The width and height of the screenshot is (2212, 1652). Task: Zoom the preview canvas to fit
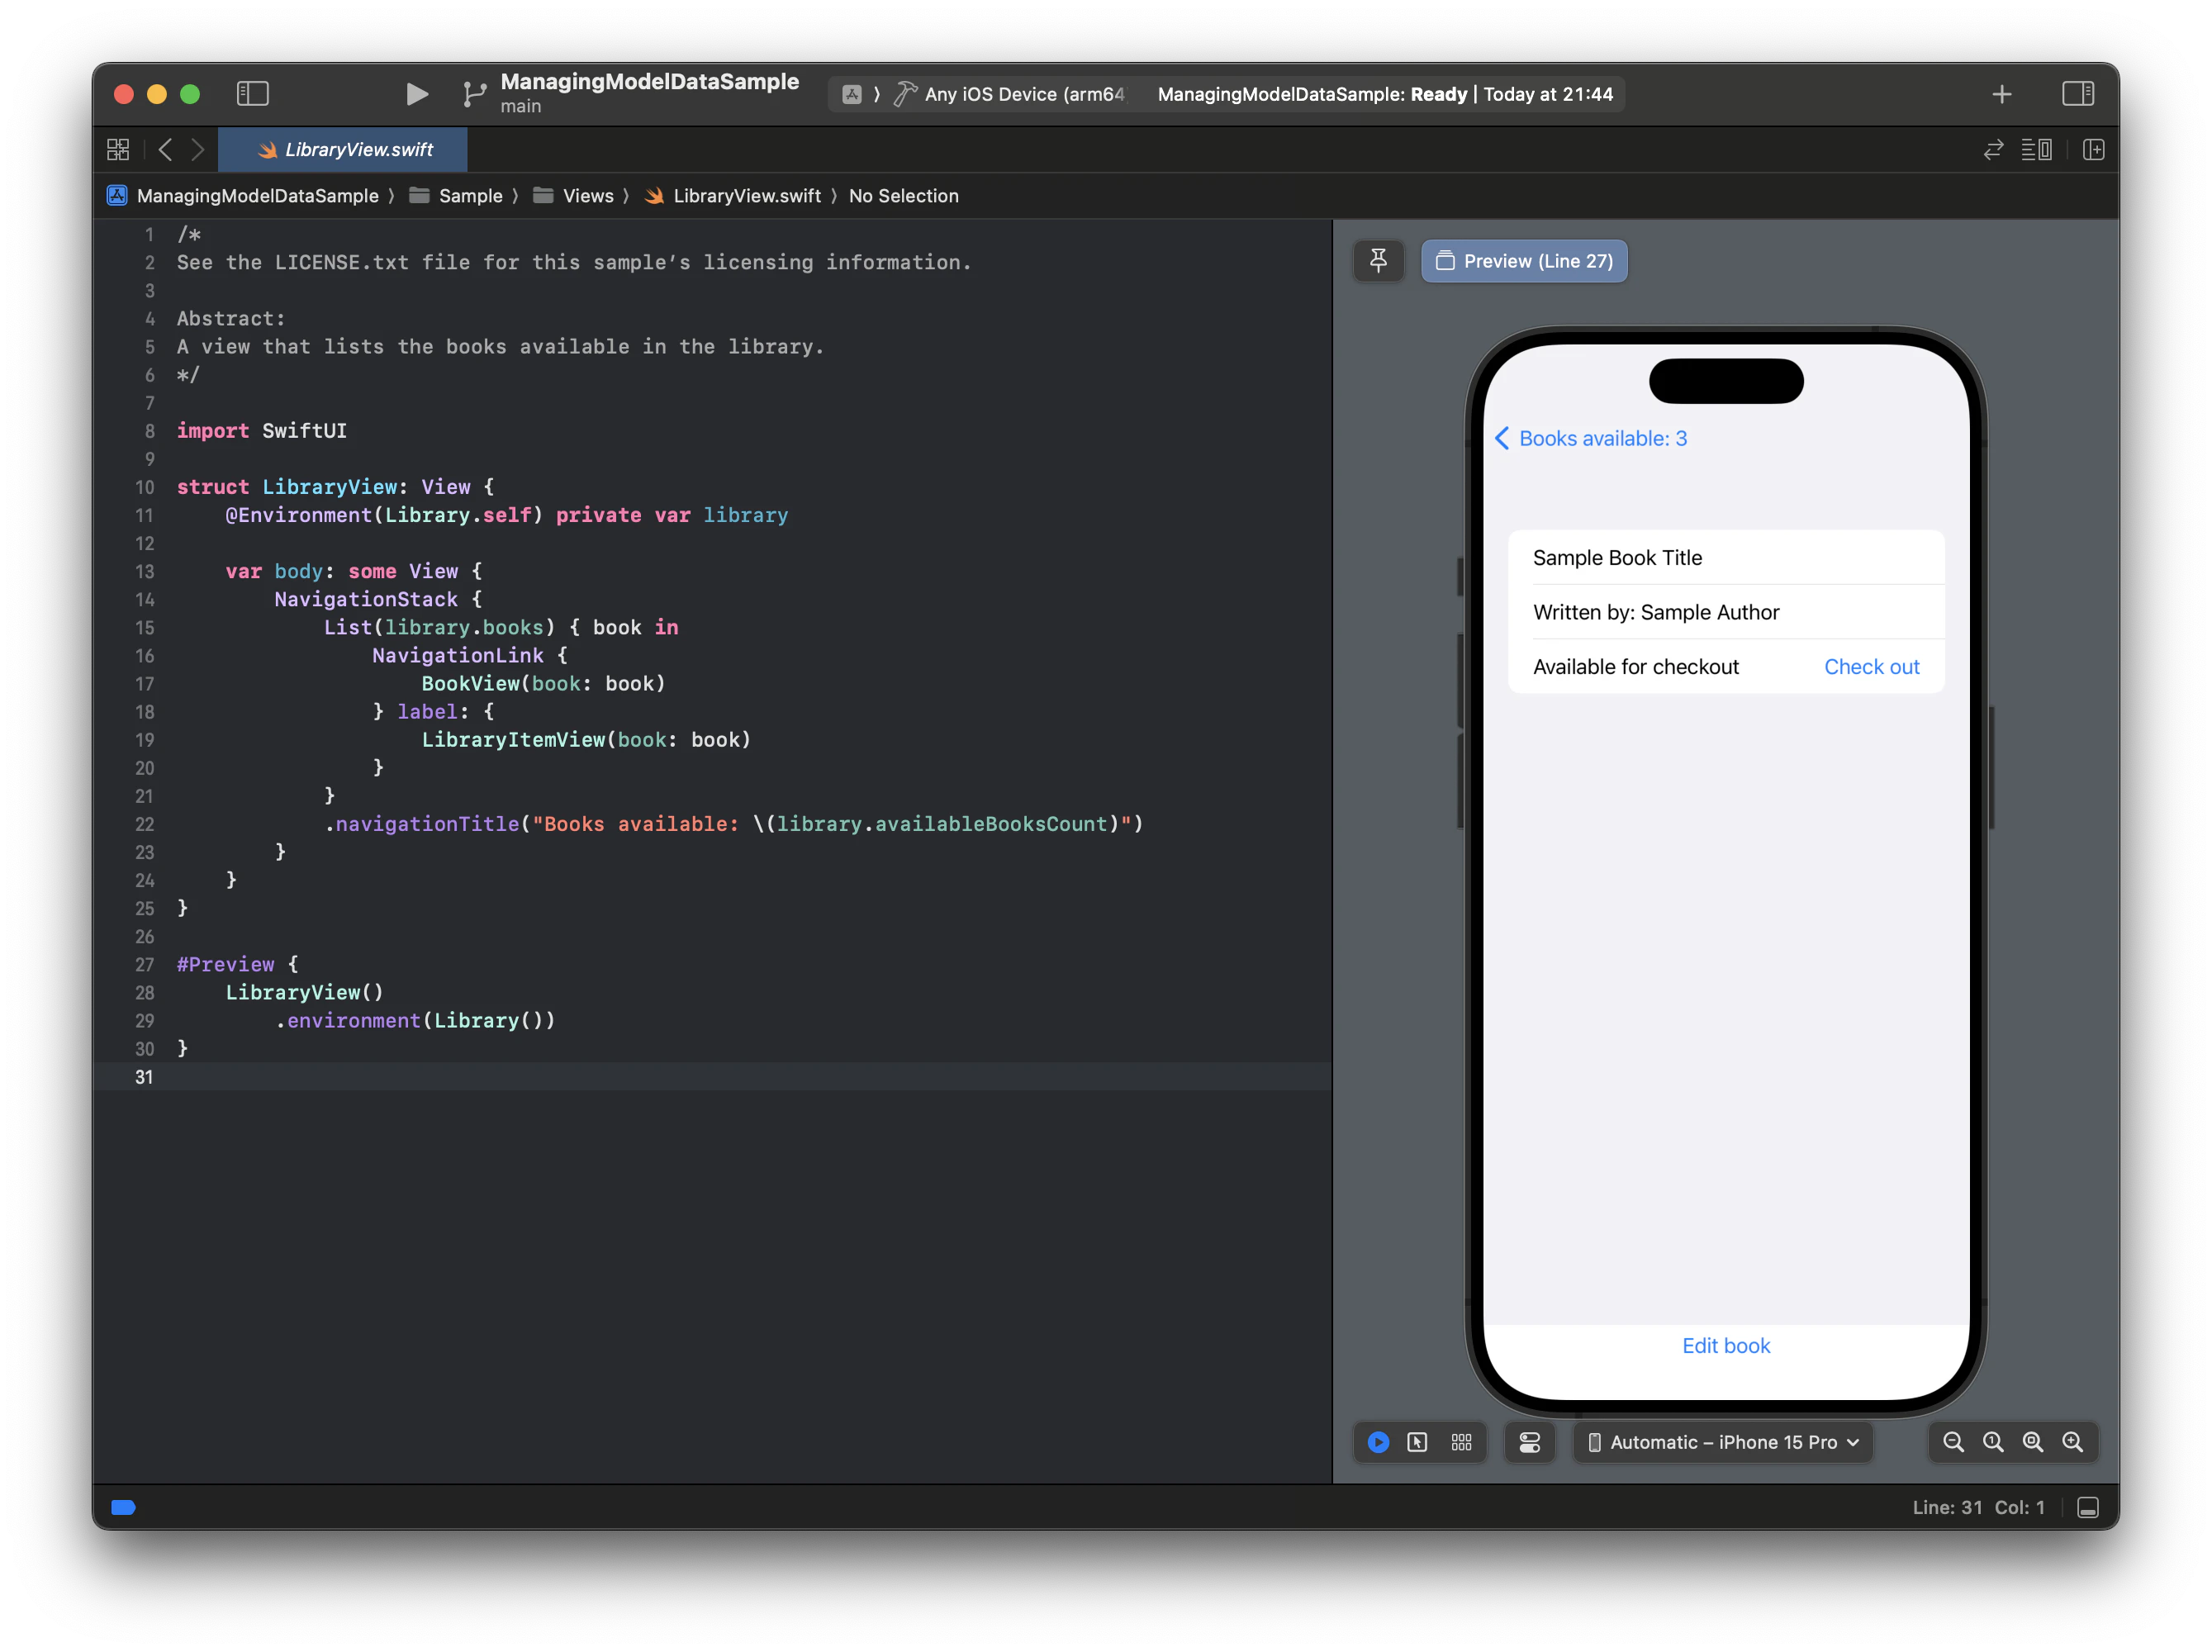(2033, 1442)
